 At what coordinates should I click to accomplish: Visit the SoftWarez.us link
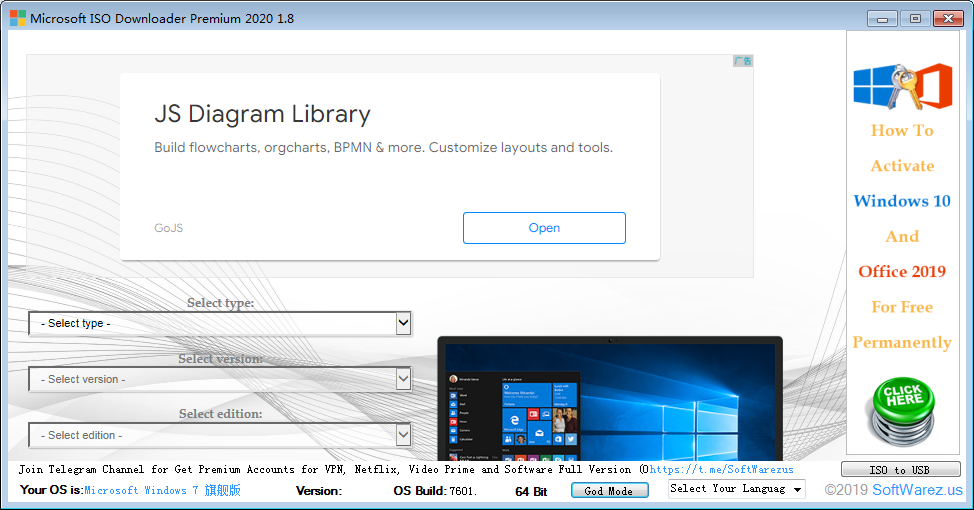tap(917, 490)
